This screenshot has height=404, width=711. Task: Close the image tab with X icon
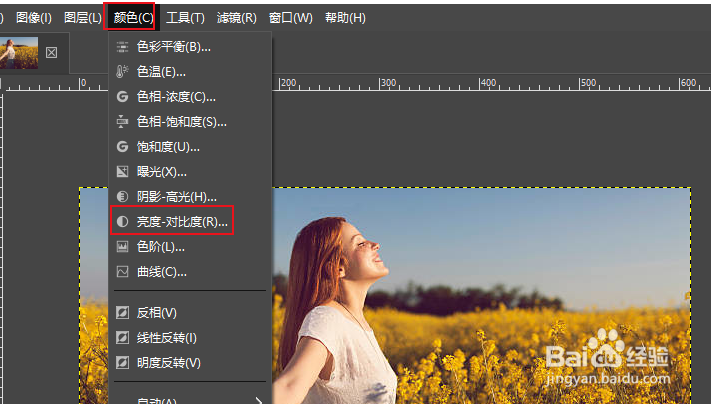[x=52, y=53]
